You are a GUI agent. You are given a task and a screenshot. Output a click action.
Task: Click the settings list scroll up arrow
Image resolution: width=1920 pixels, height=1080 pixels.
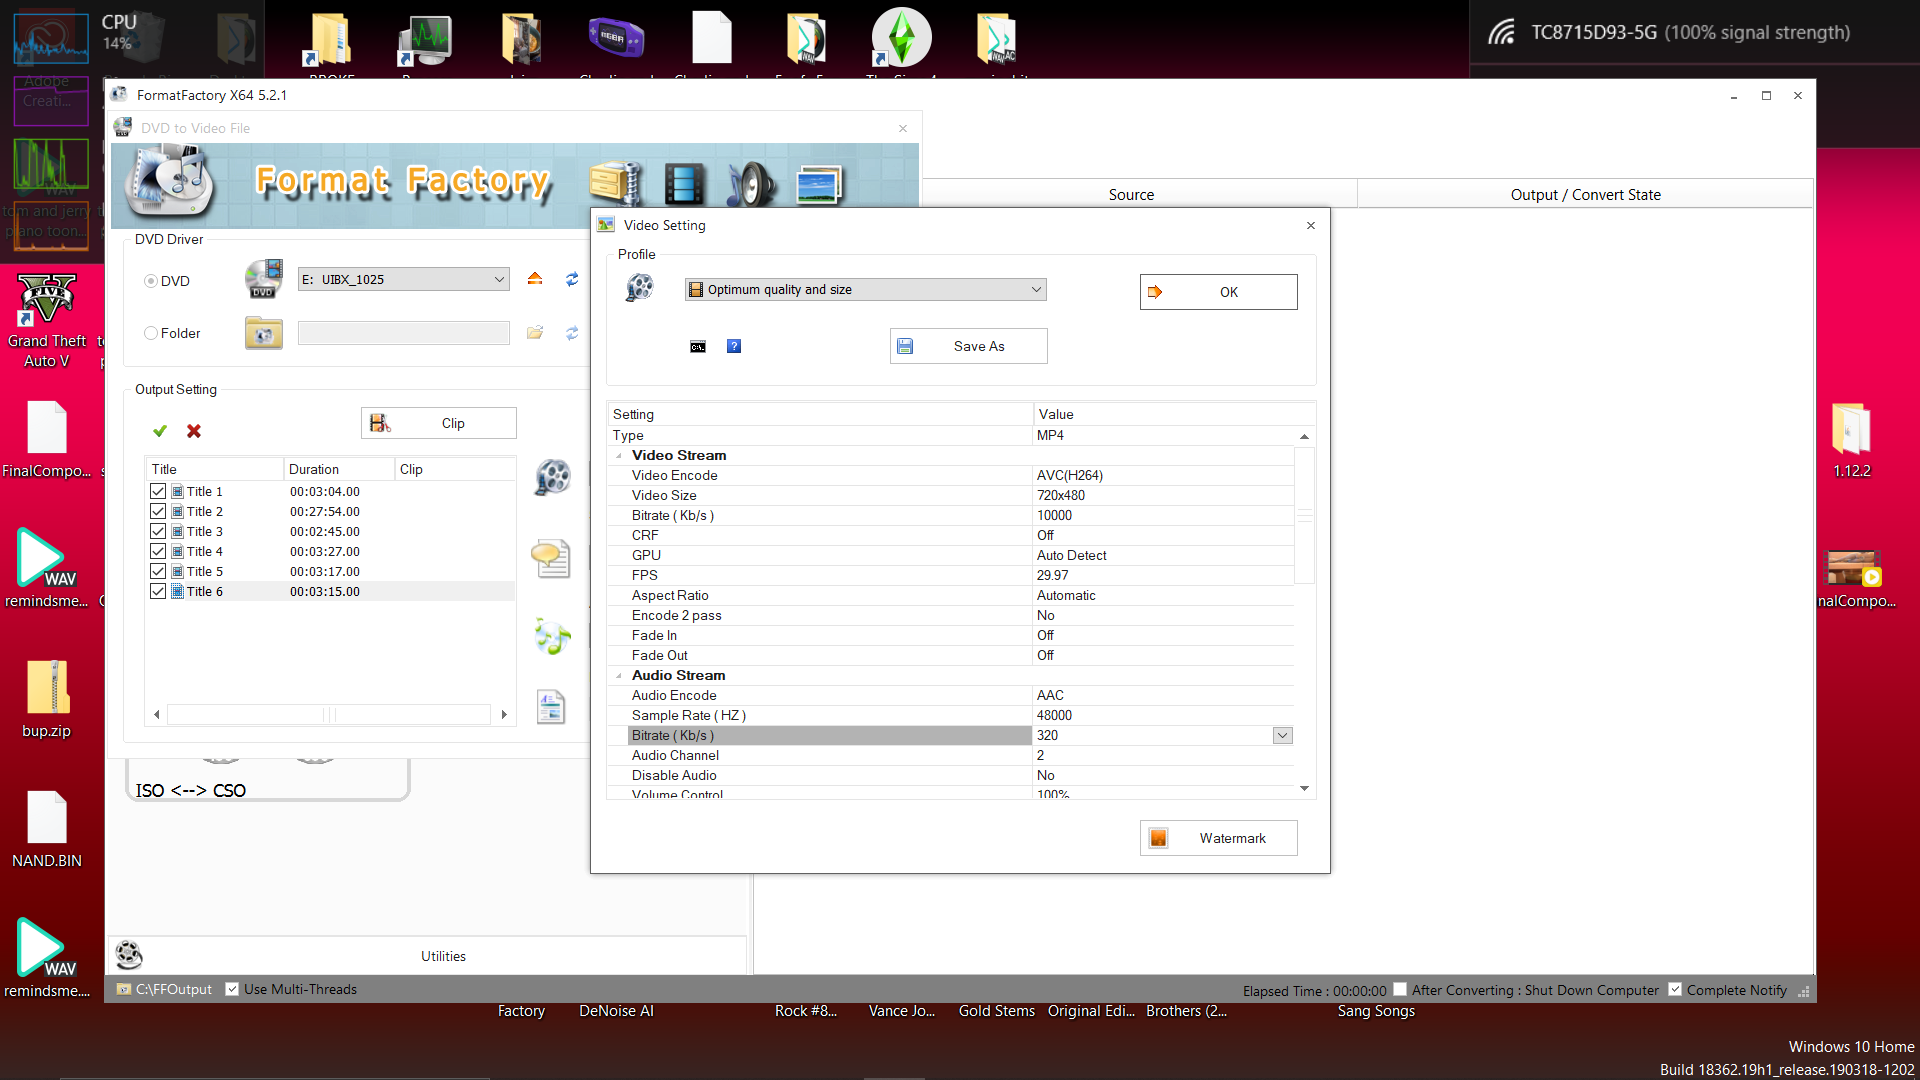[x=1304, y=436]
